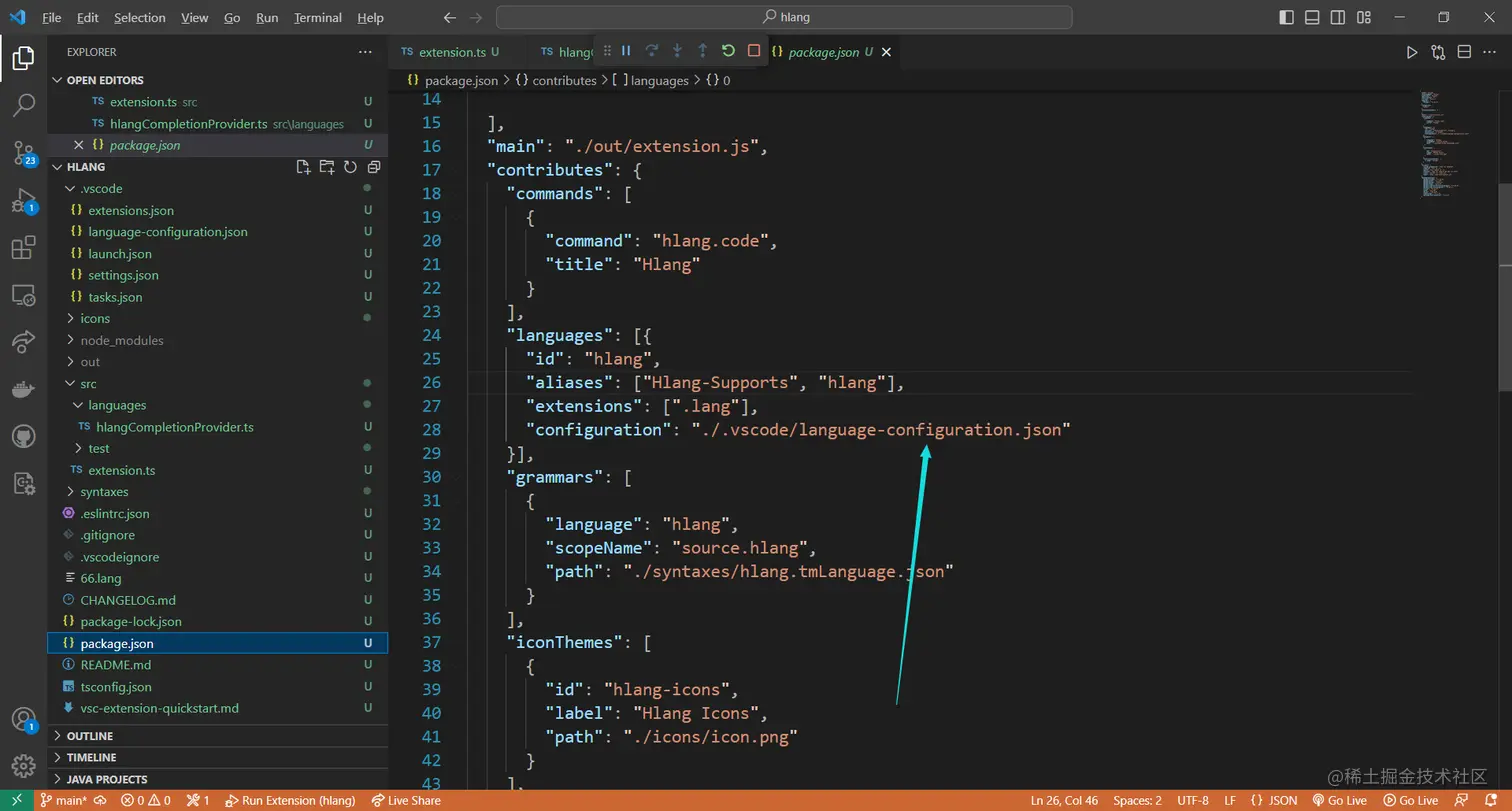The width and height of the screenshot is (1512, 811).
Task: Run the file with editor play icon
Action: [x=1412, y=52]
